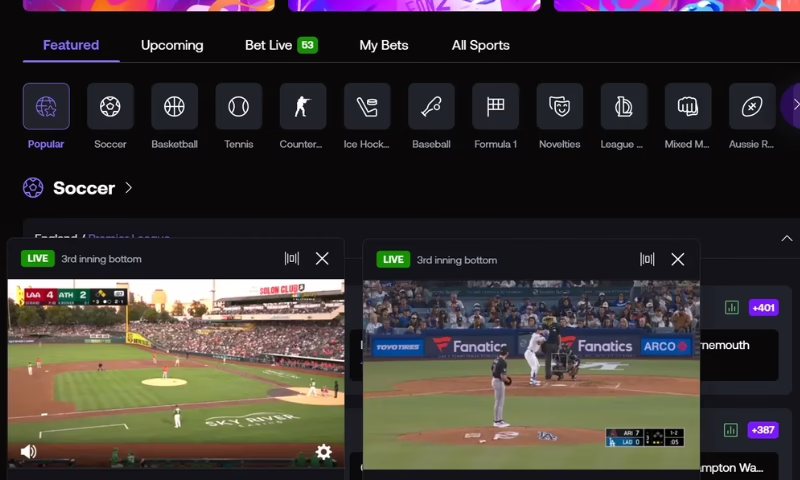Image resolution: width=800 pixels, height=480 pixels.
Task: Close the ARI vs LAD live stream
Action: tap(678, 260)
